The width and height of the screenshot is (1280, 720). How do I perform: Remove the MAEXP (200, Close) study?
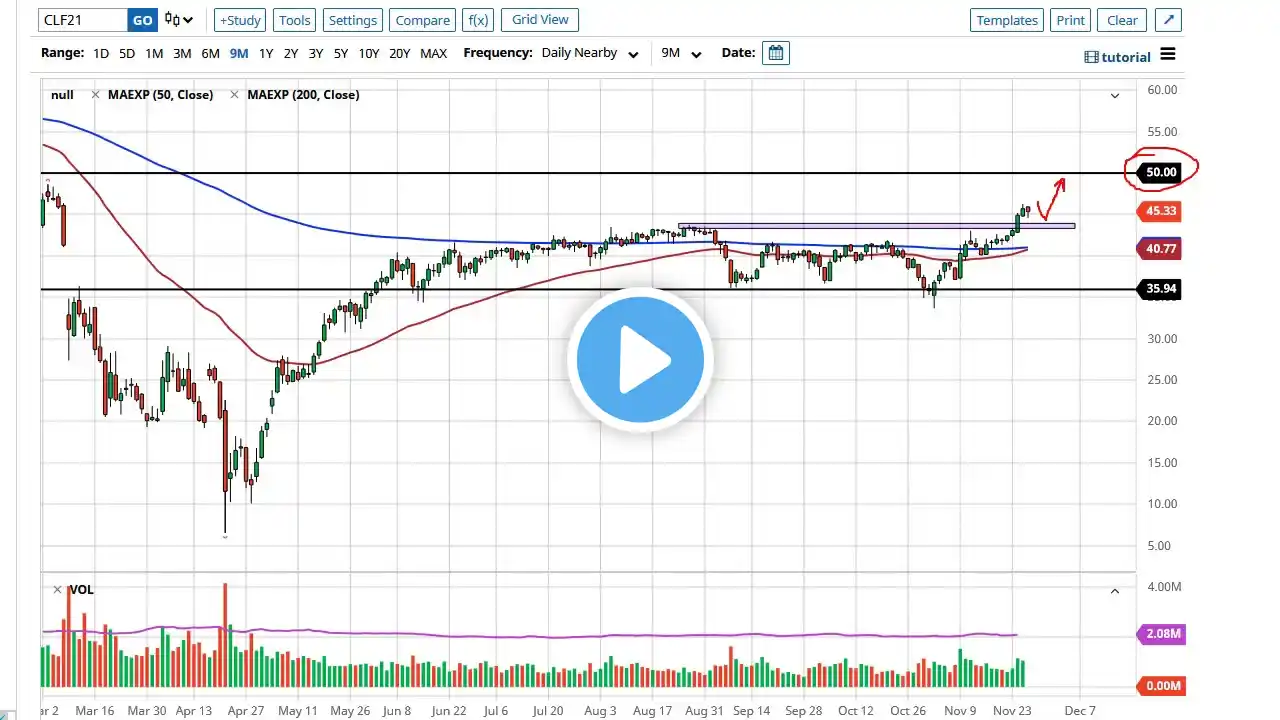tap(234, 95)
